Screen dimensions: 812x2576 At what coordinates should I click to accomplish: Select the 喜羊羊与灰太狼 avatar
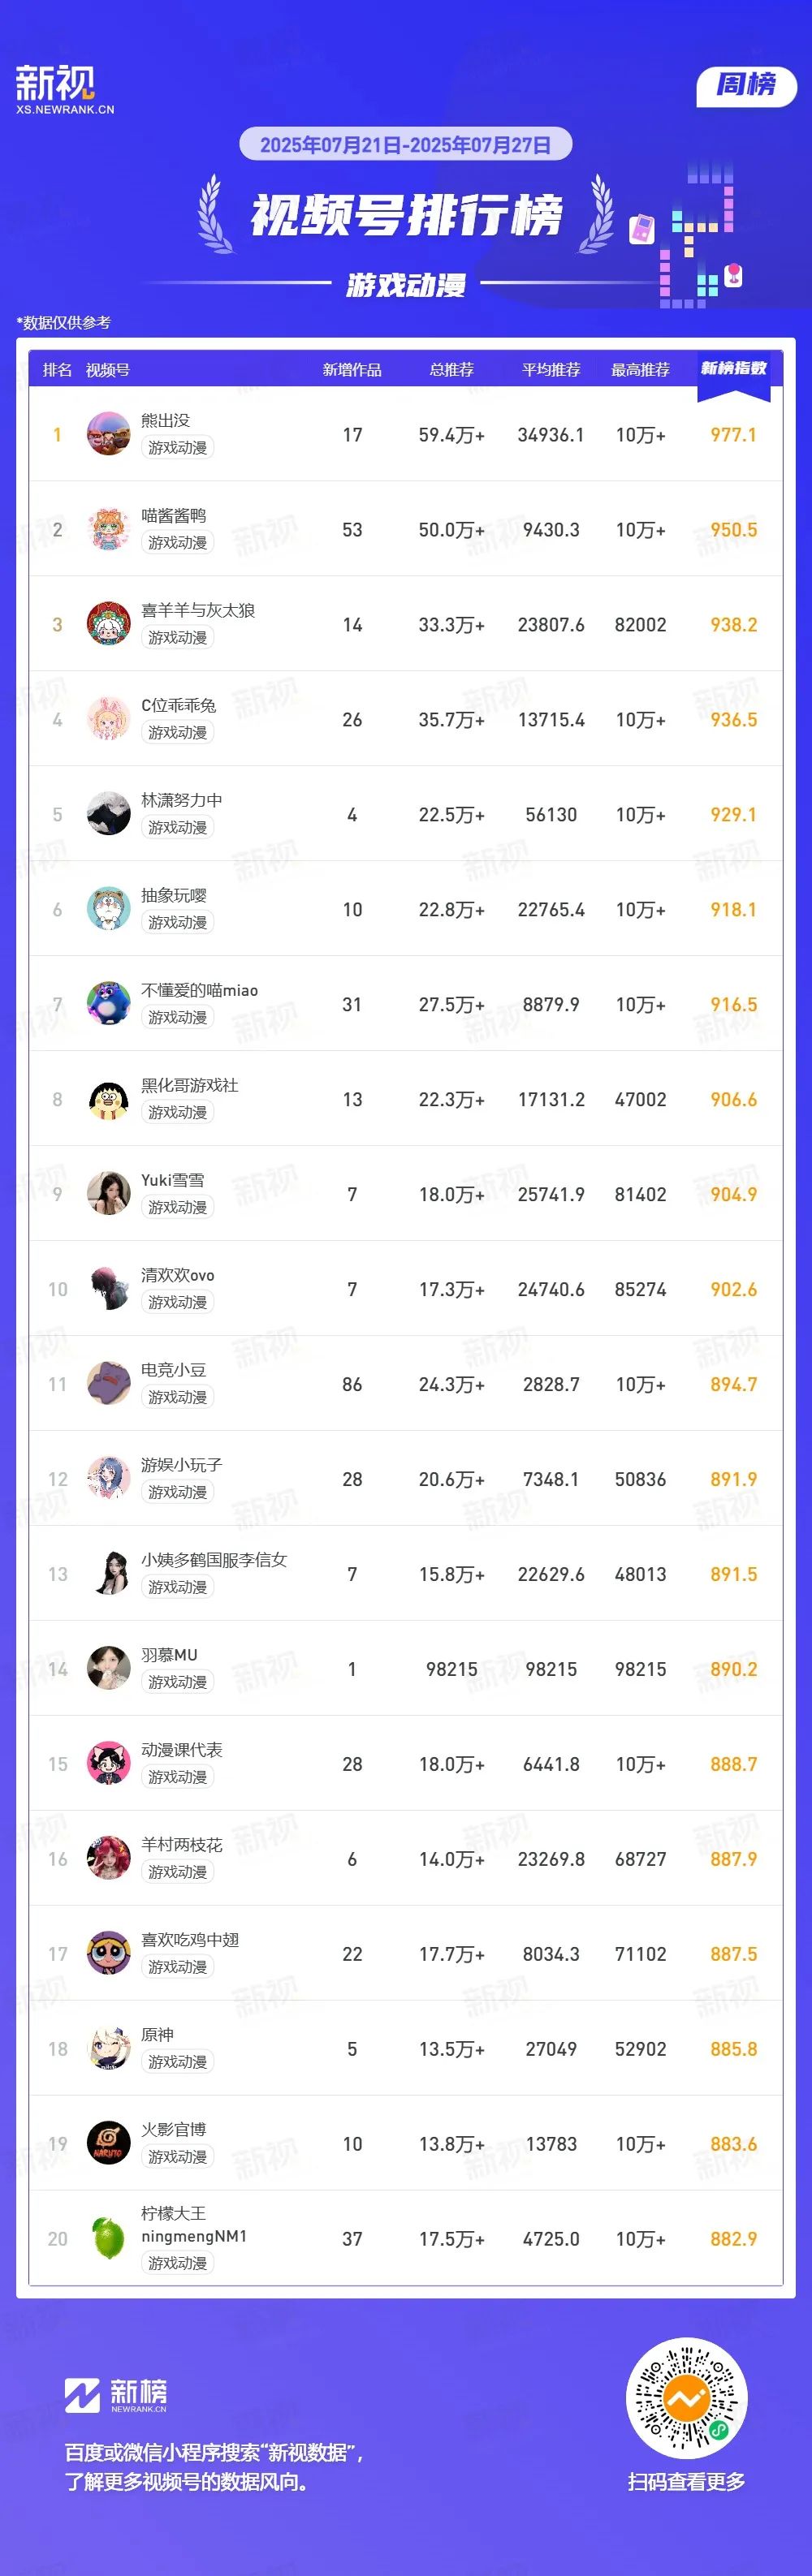pyautogui.click(x=108, y=624)
